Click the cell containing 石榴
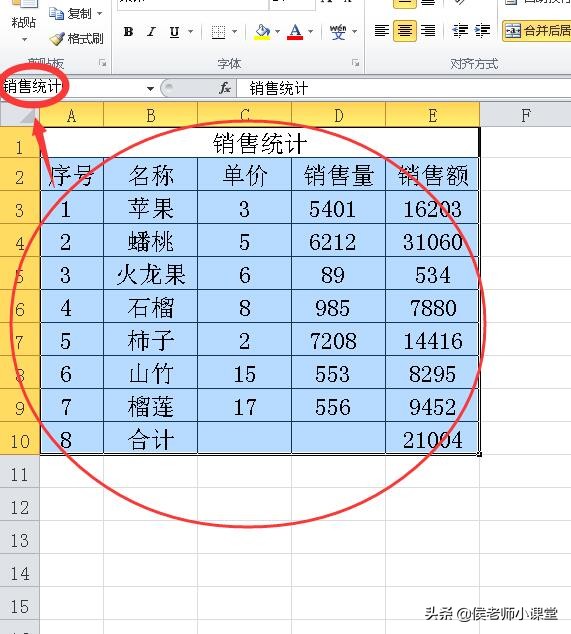571x634 pixels. pos(151,306)
